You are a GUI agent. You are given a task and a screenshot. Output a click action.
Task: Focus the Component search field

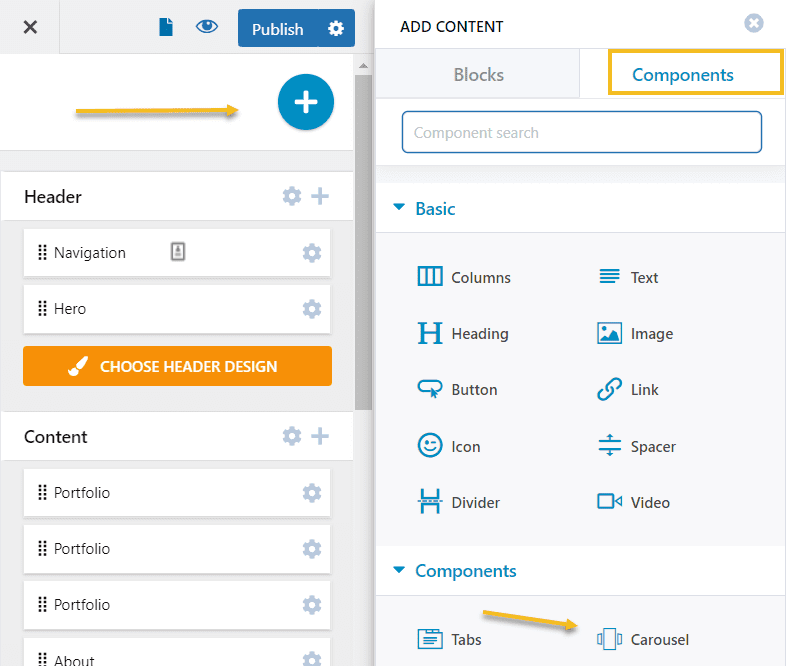pyautogui.click(x=581, y=132)
